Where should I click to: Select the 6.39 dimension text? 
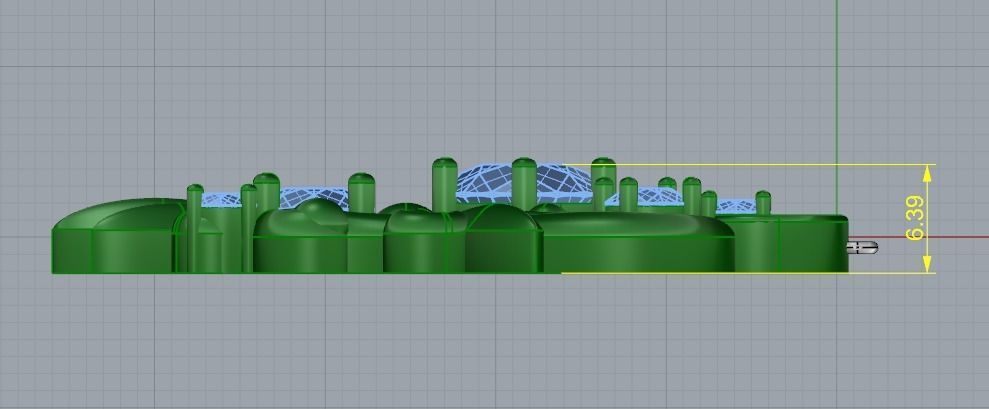coord(915,218)
